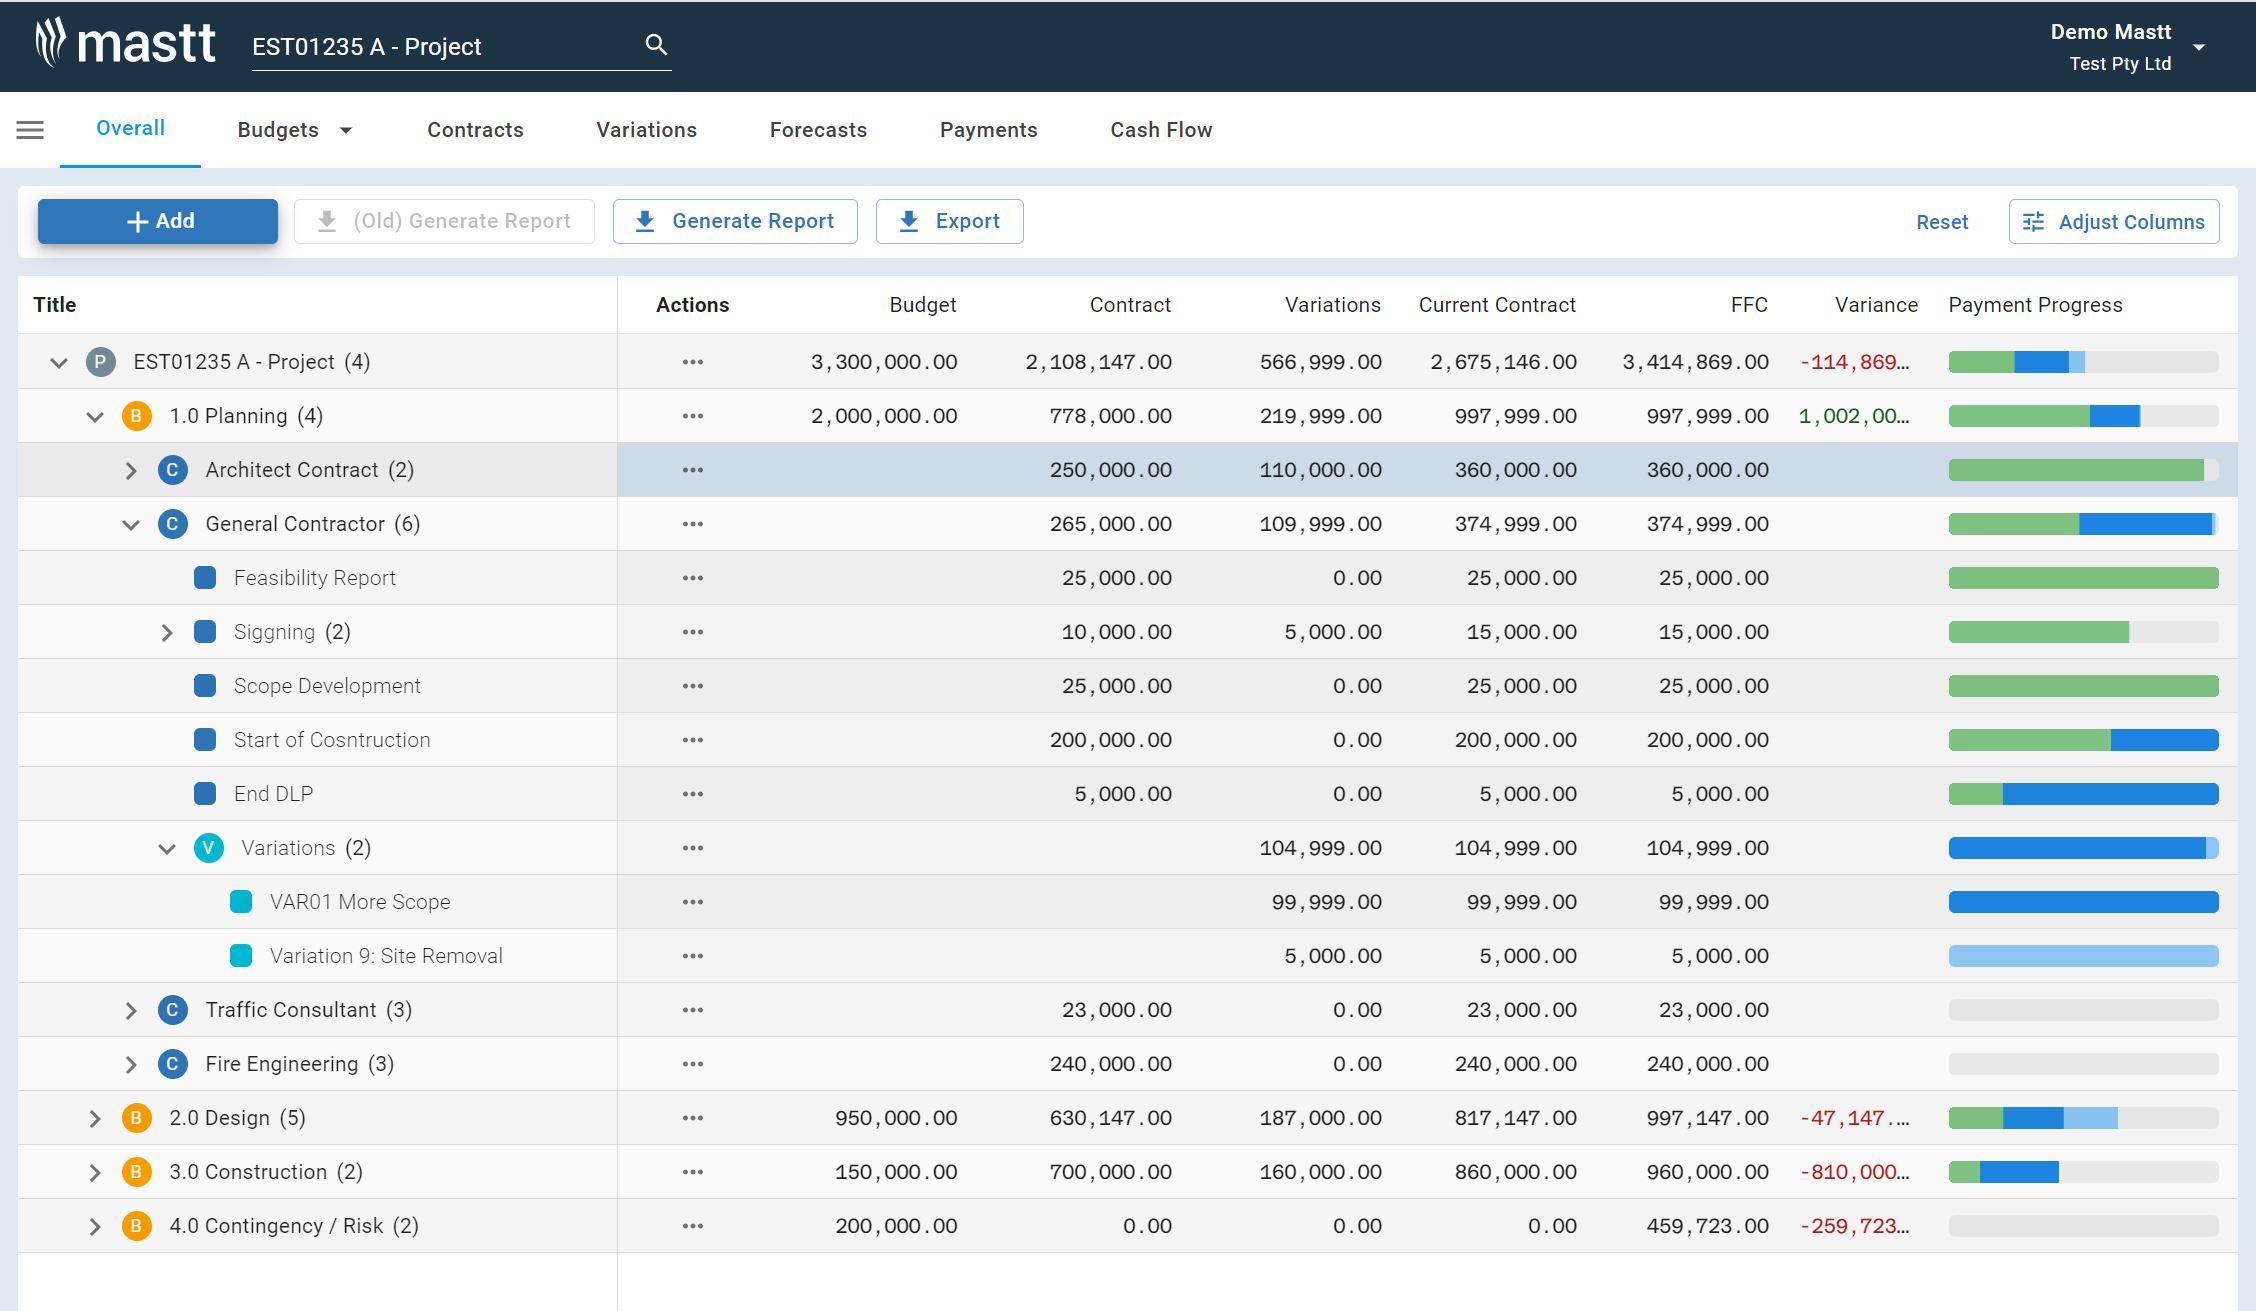The width and height of the screenshot is (2256, 1311).
Task: Click teal square icon beside VAR01 More Scope
Action: [x=241, y=902]
